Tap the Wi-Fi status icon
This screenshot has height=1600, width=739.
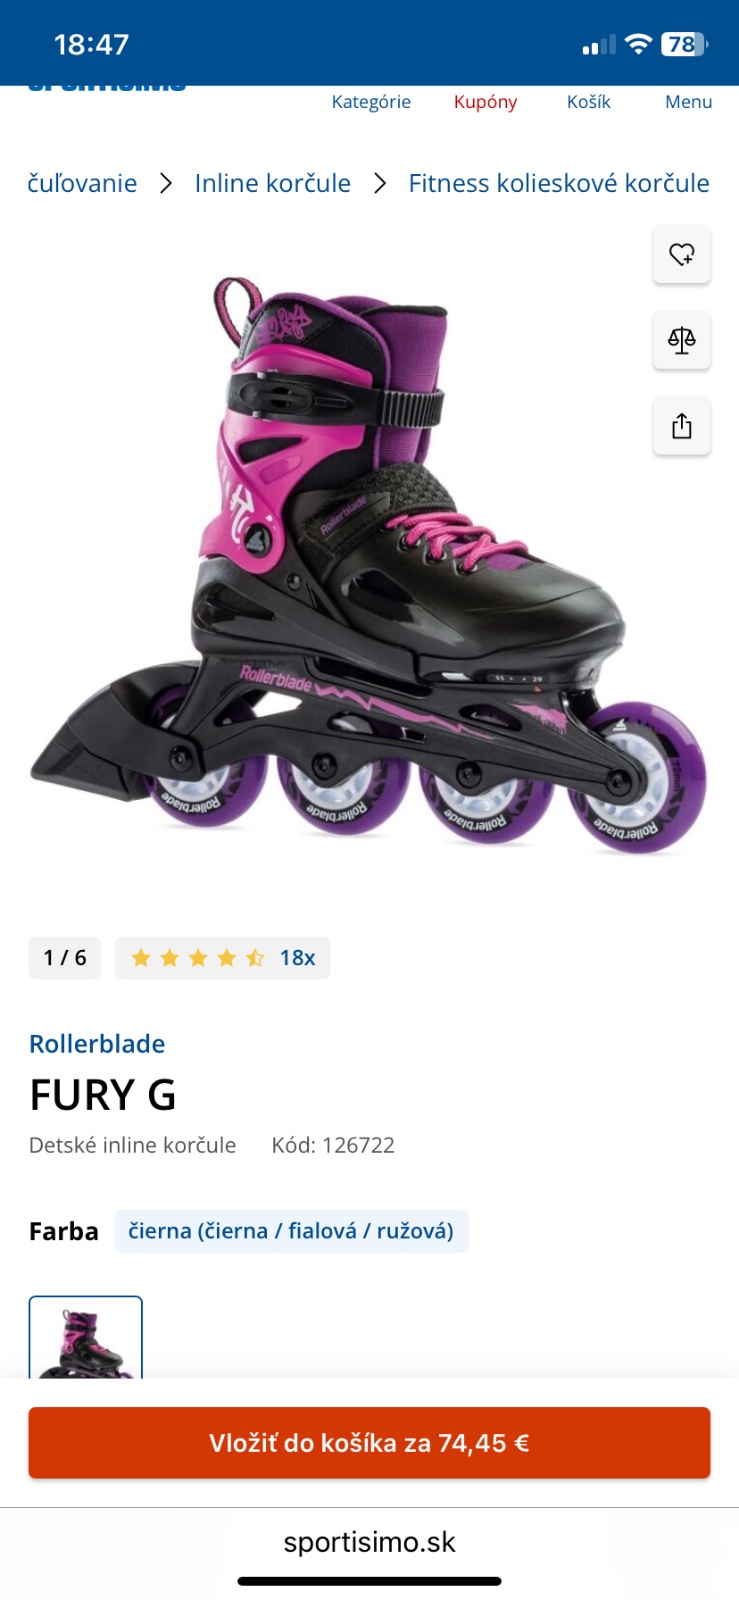(638, 44)
